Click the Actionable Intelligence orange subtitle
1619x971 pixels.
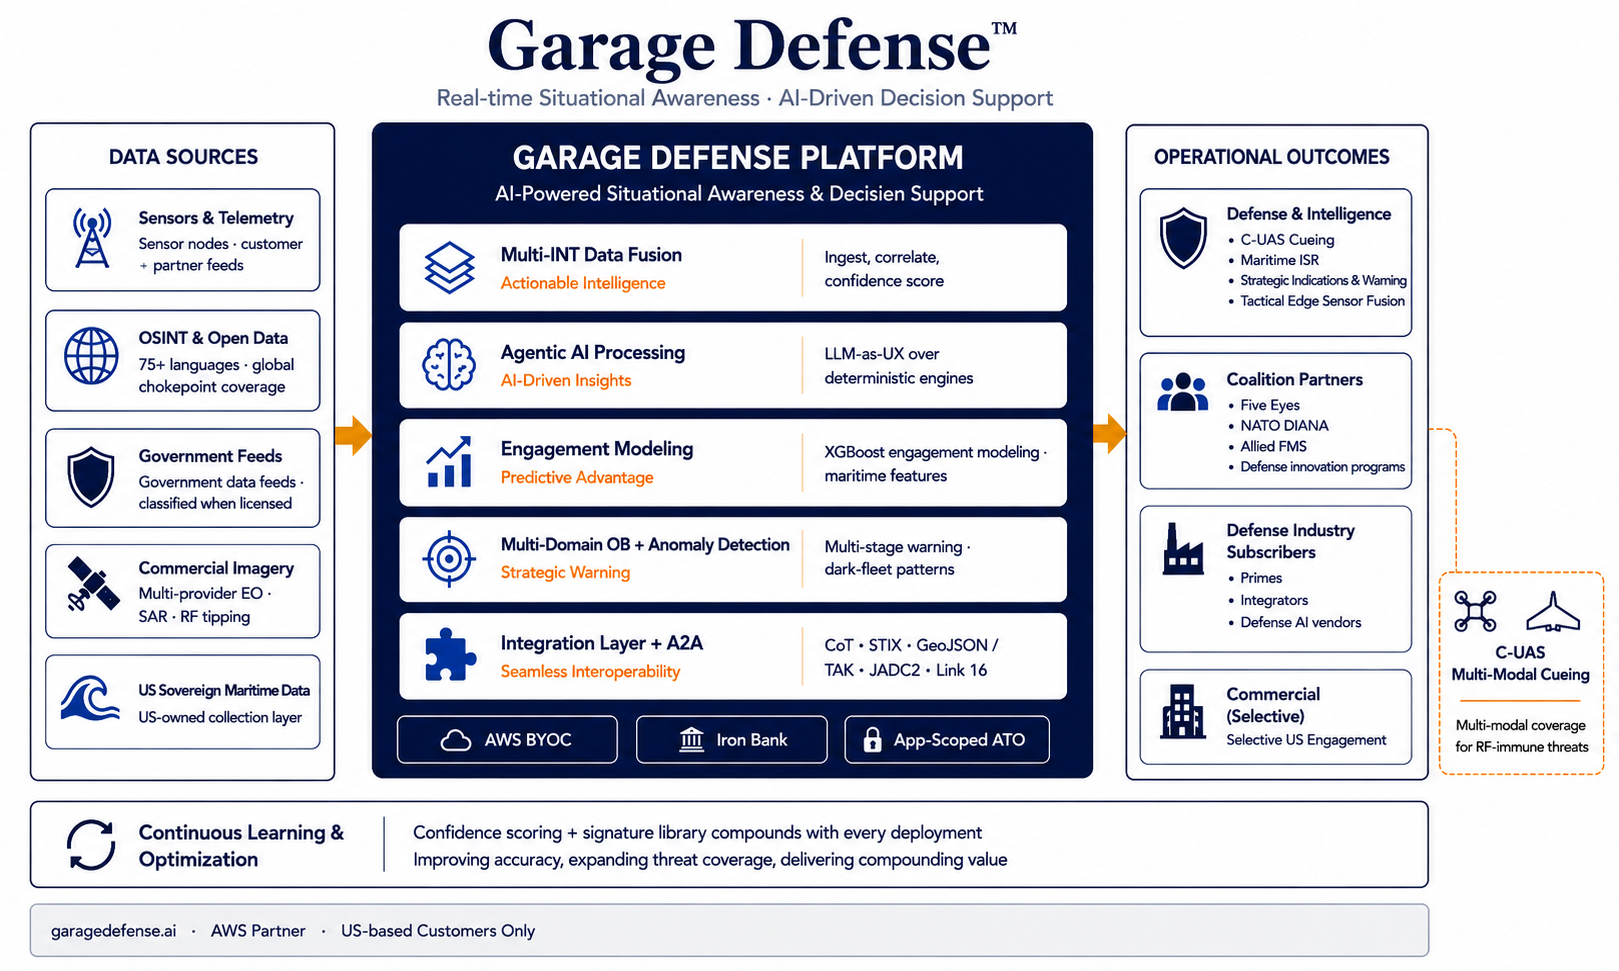click(583, 283)
